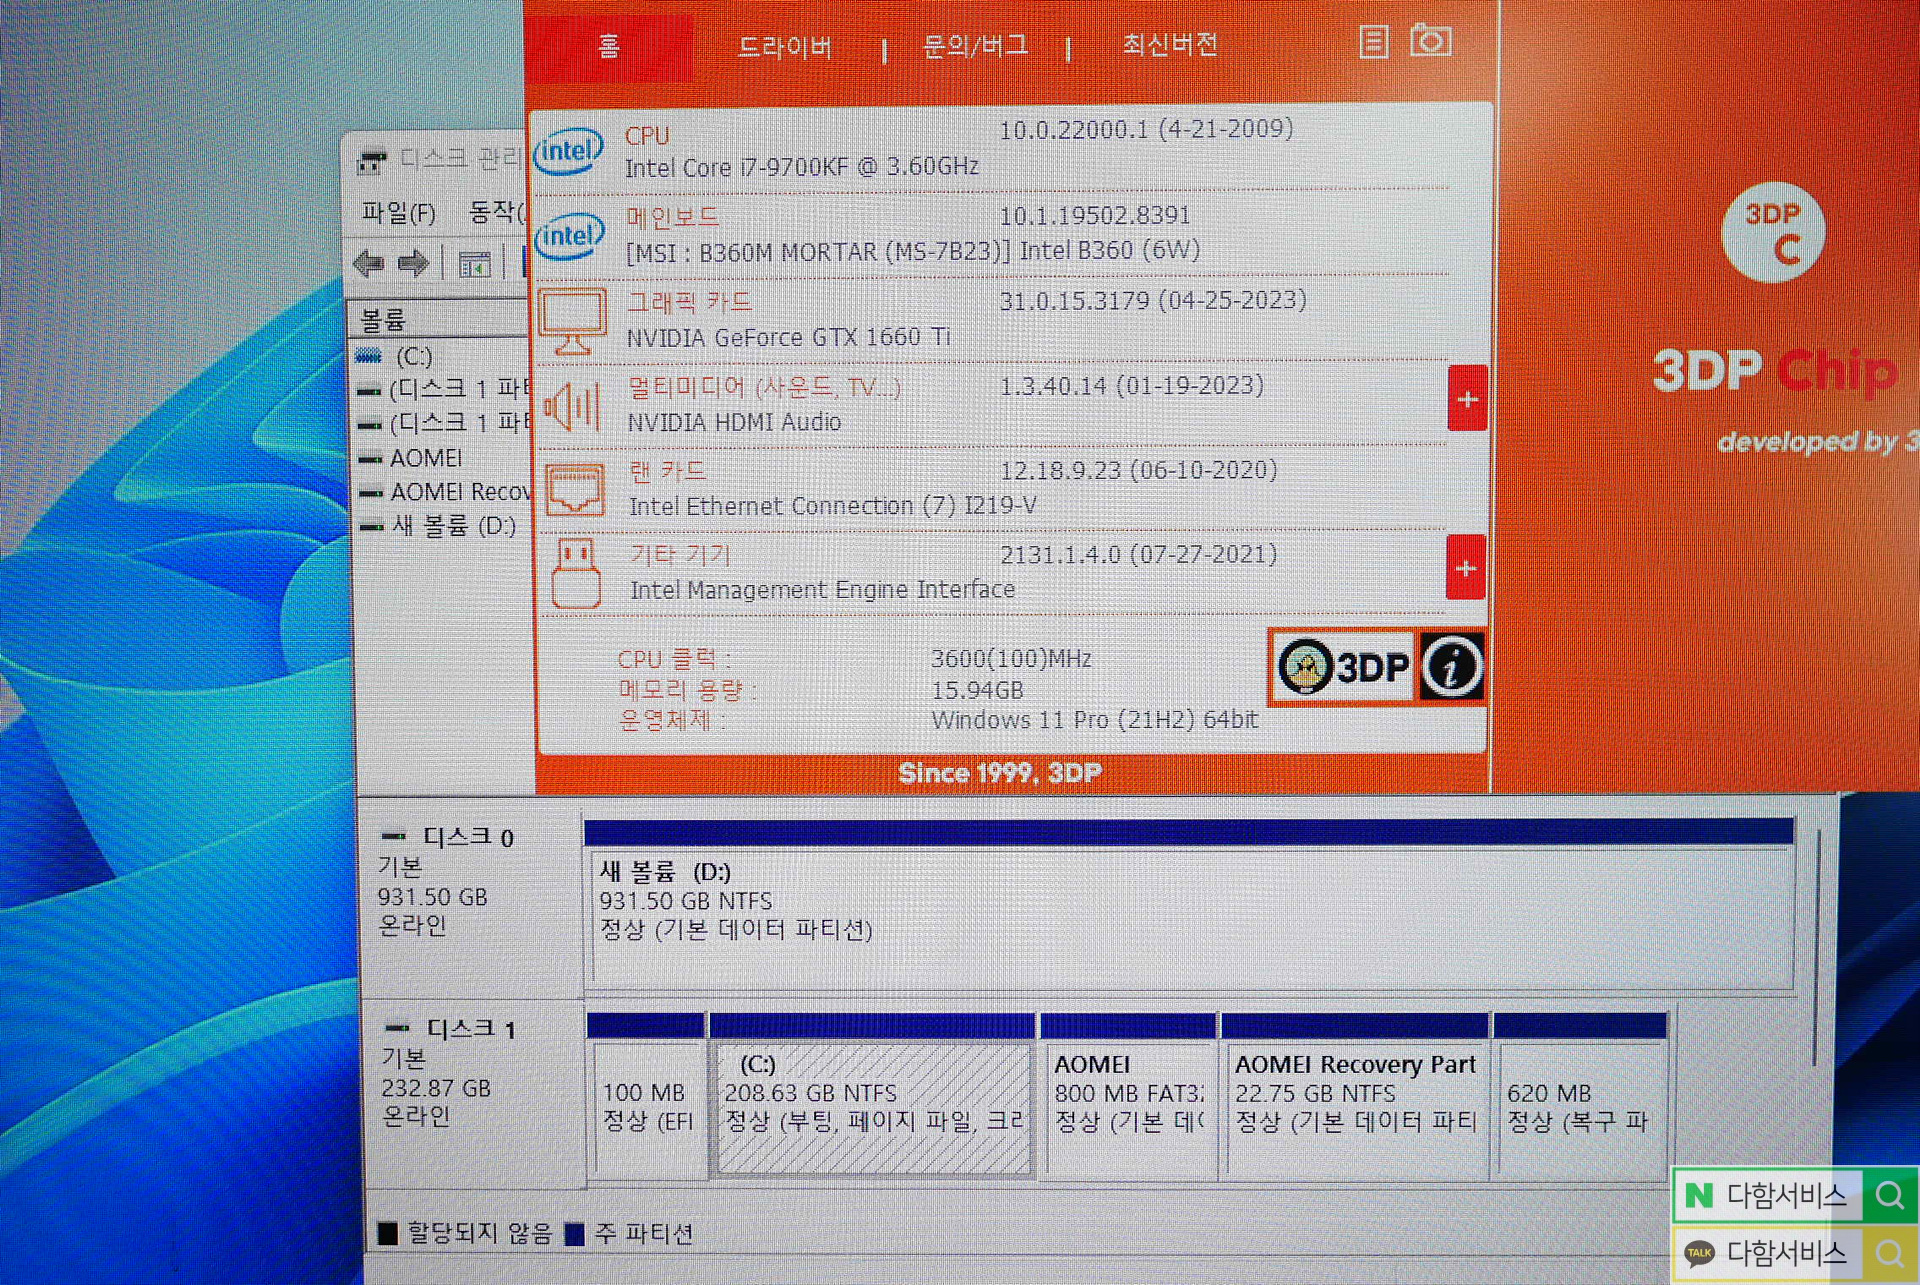
Task: Switch to the 드라이버 tab
Action: [x=785, y=47]
